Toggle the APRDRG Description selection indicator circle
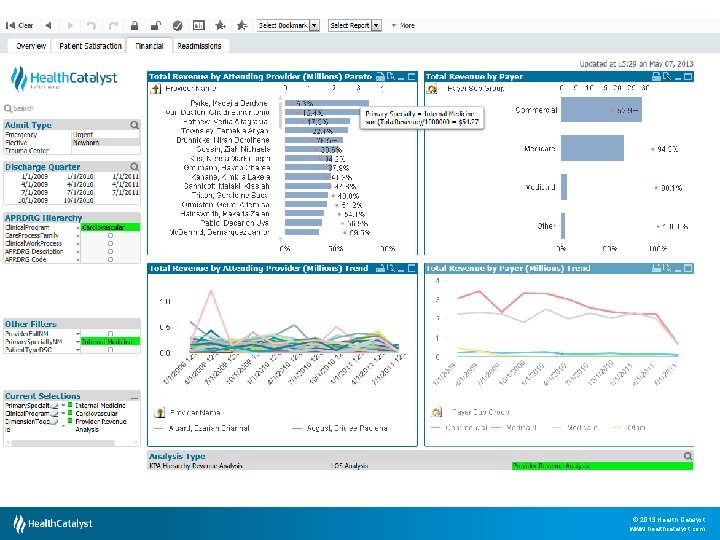 (x=110, y=252)
